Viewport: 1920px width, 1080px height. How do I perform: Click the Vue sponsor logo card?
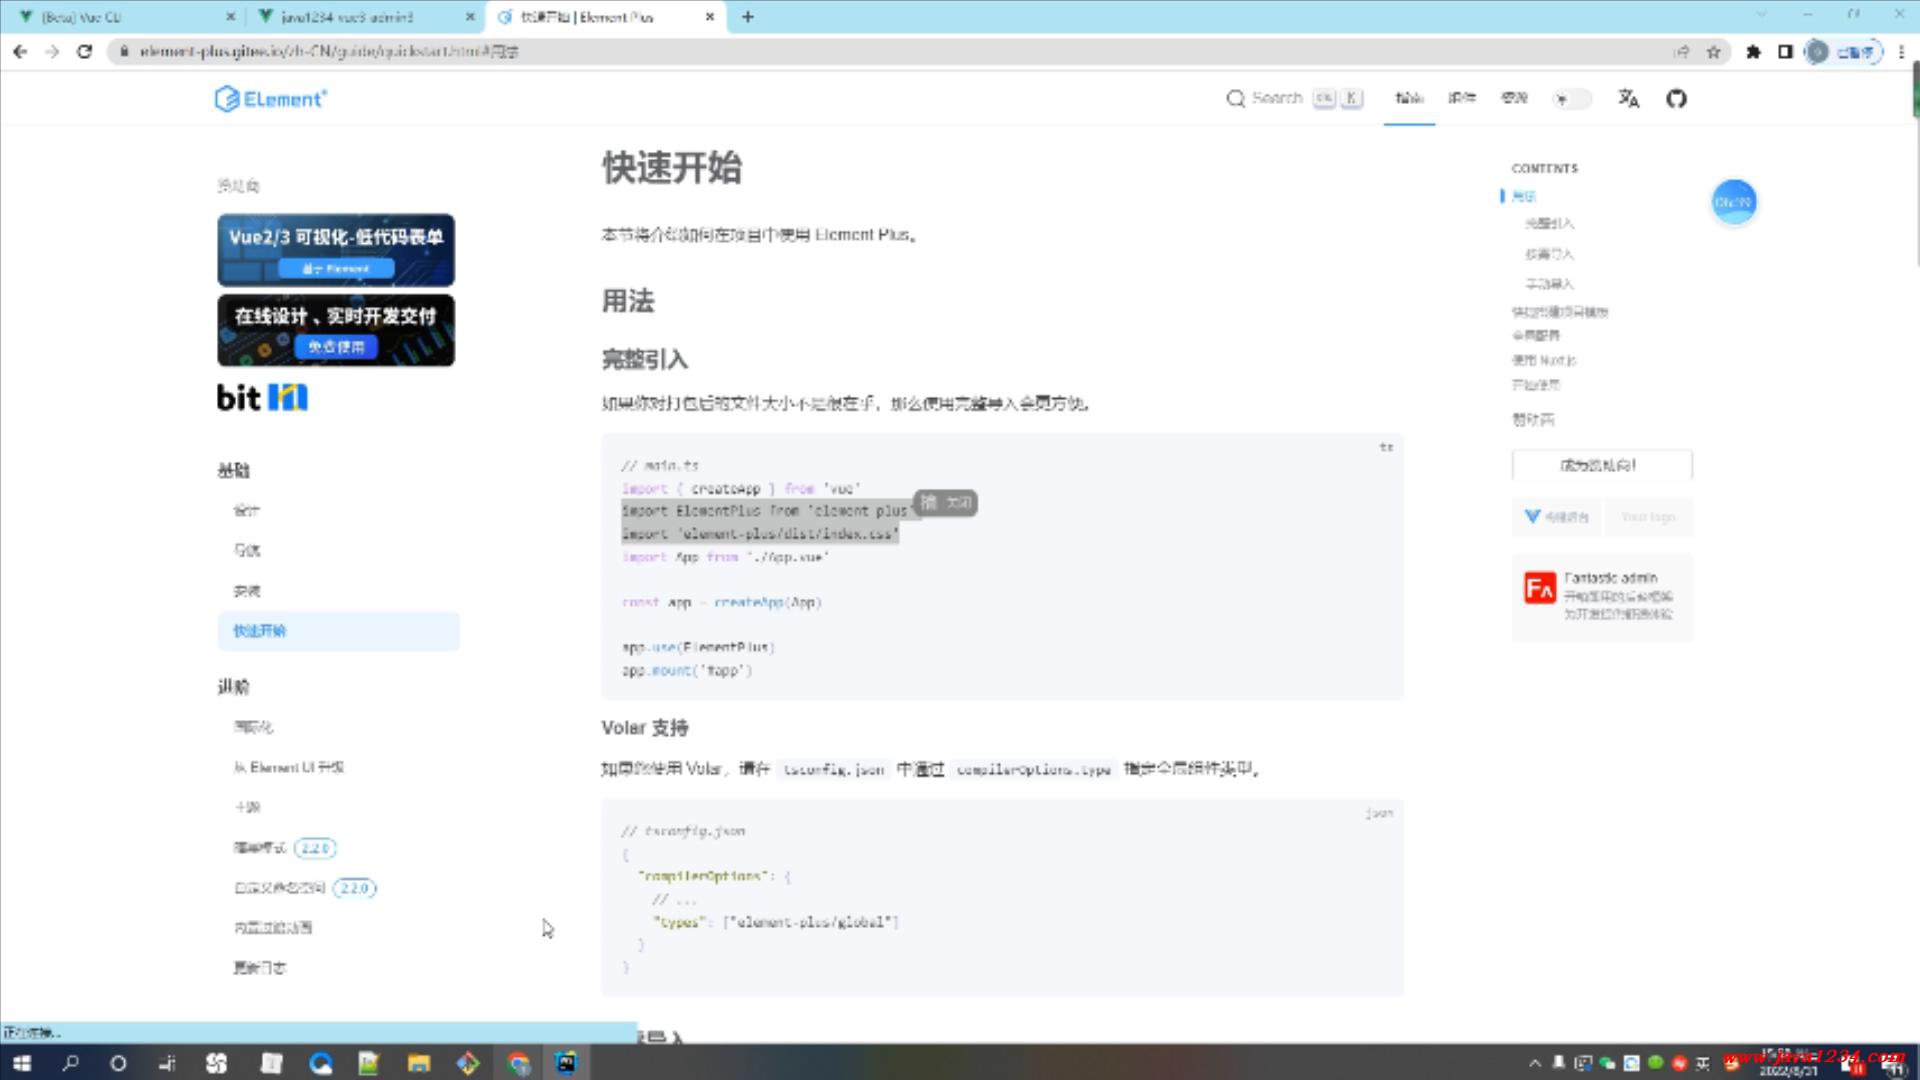tap(1556, 517)
